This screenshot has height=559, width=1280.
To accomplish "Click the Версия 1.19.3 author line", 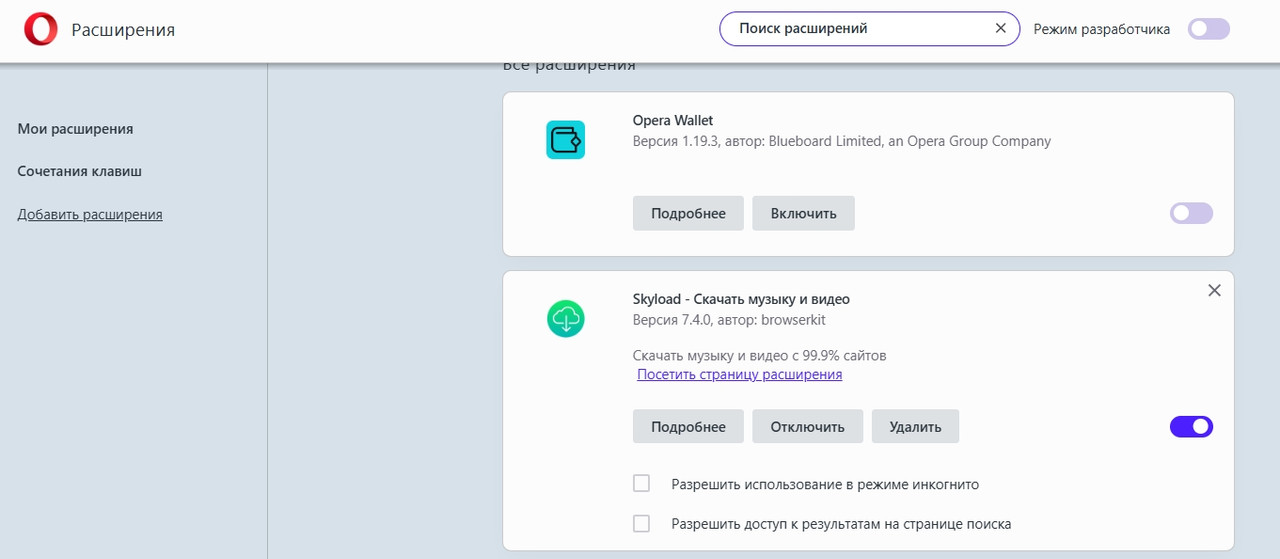I will coord(842,141).
